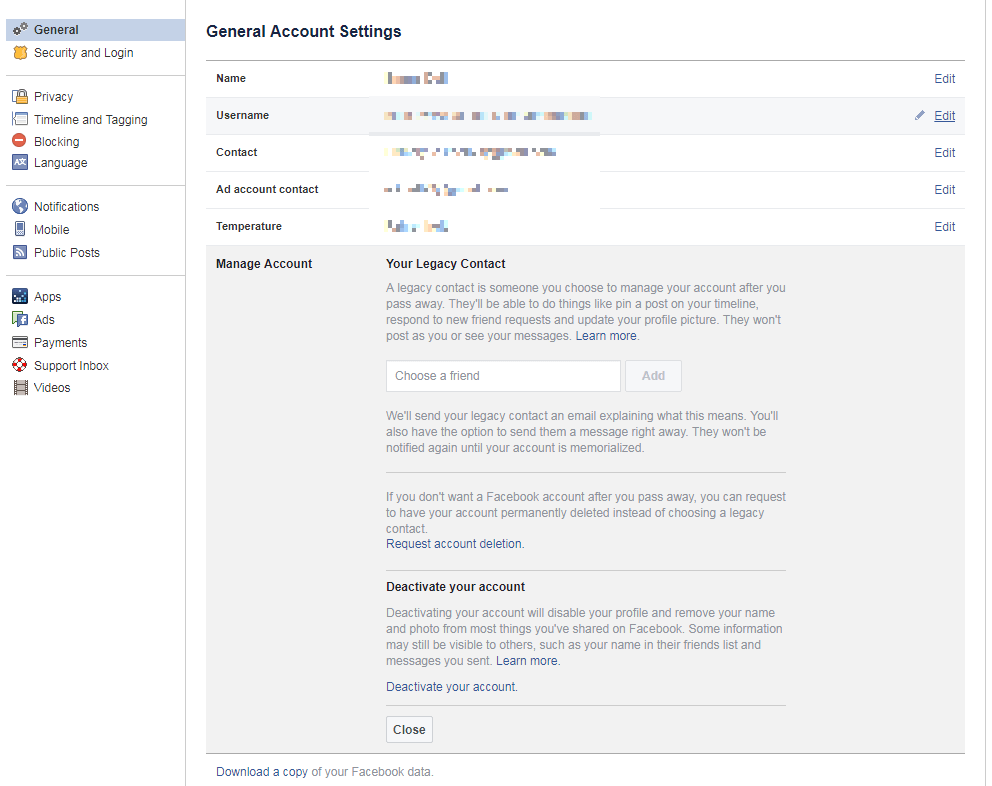Viewport: 992px width, 786px height.
Task: Click the Mobile phone icon
Action: [x=20, y=228]
